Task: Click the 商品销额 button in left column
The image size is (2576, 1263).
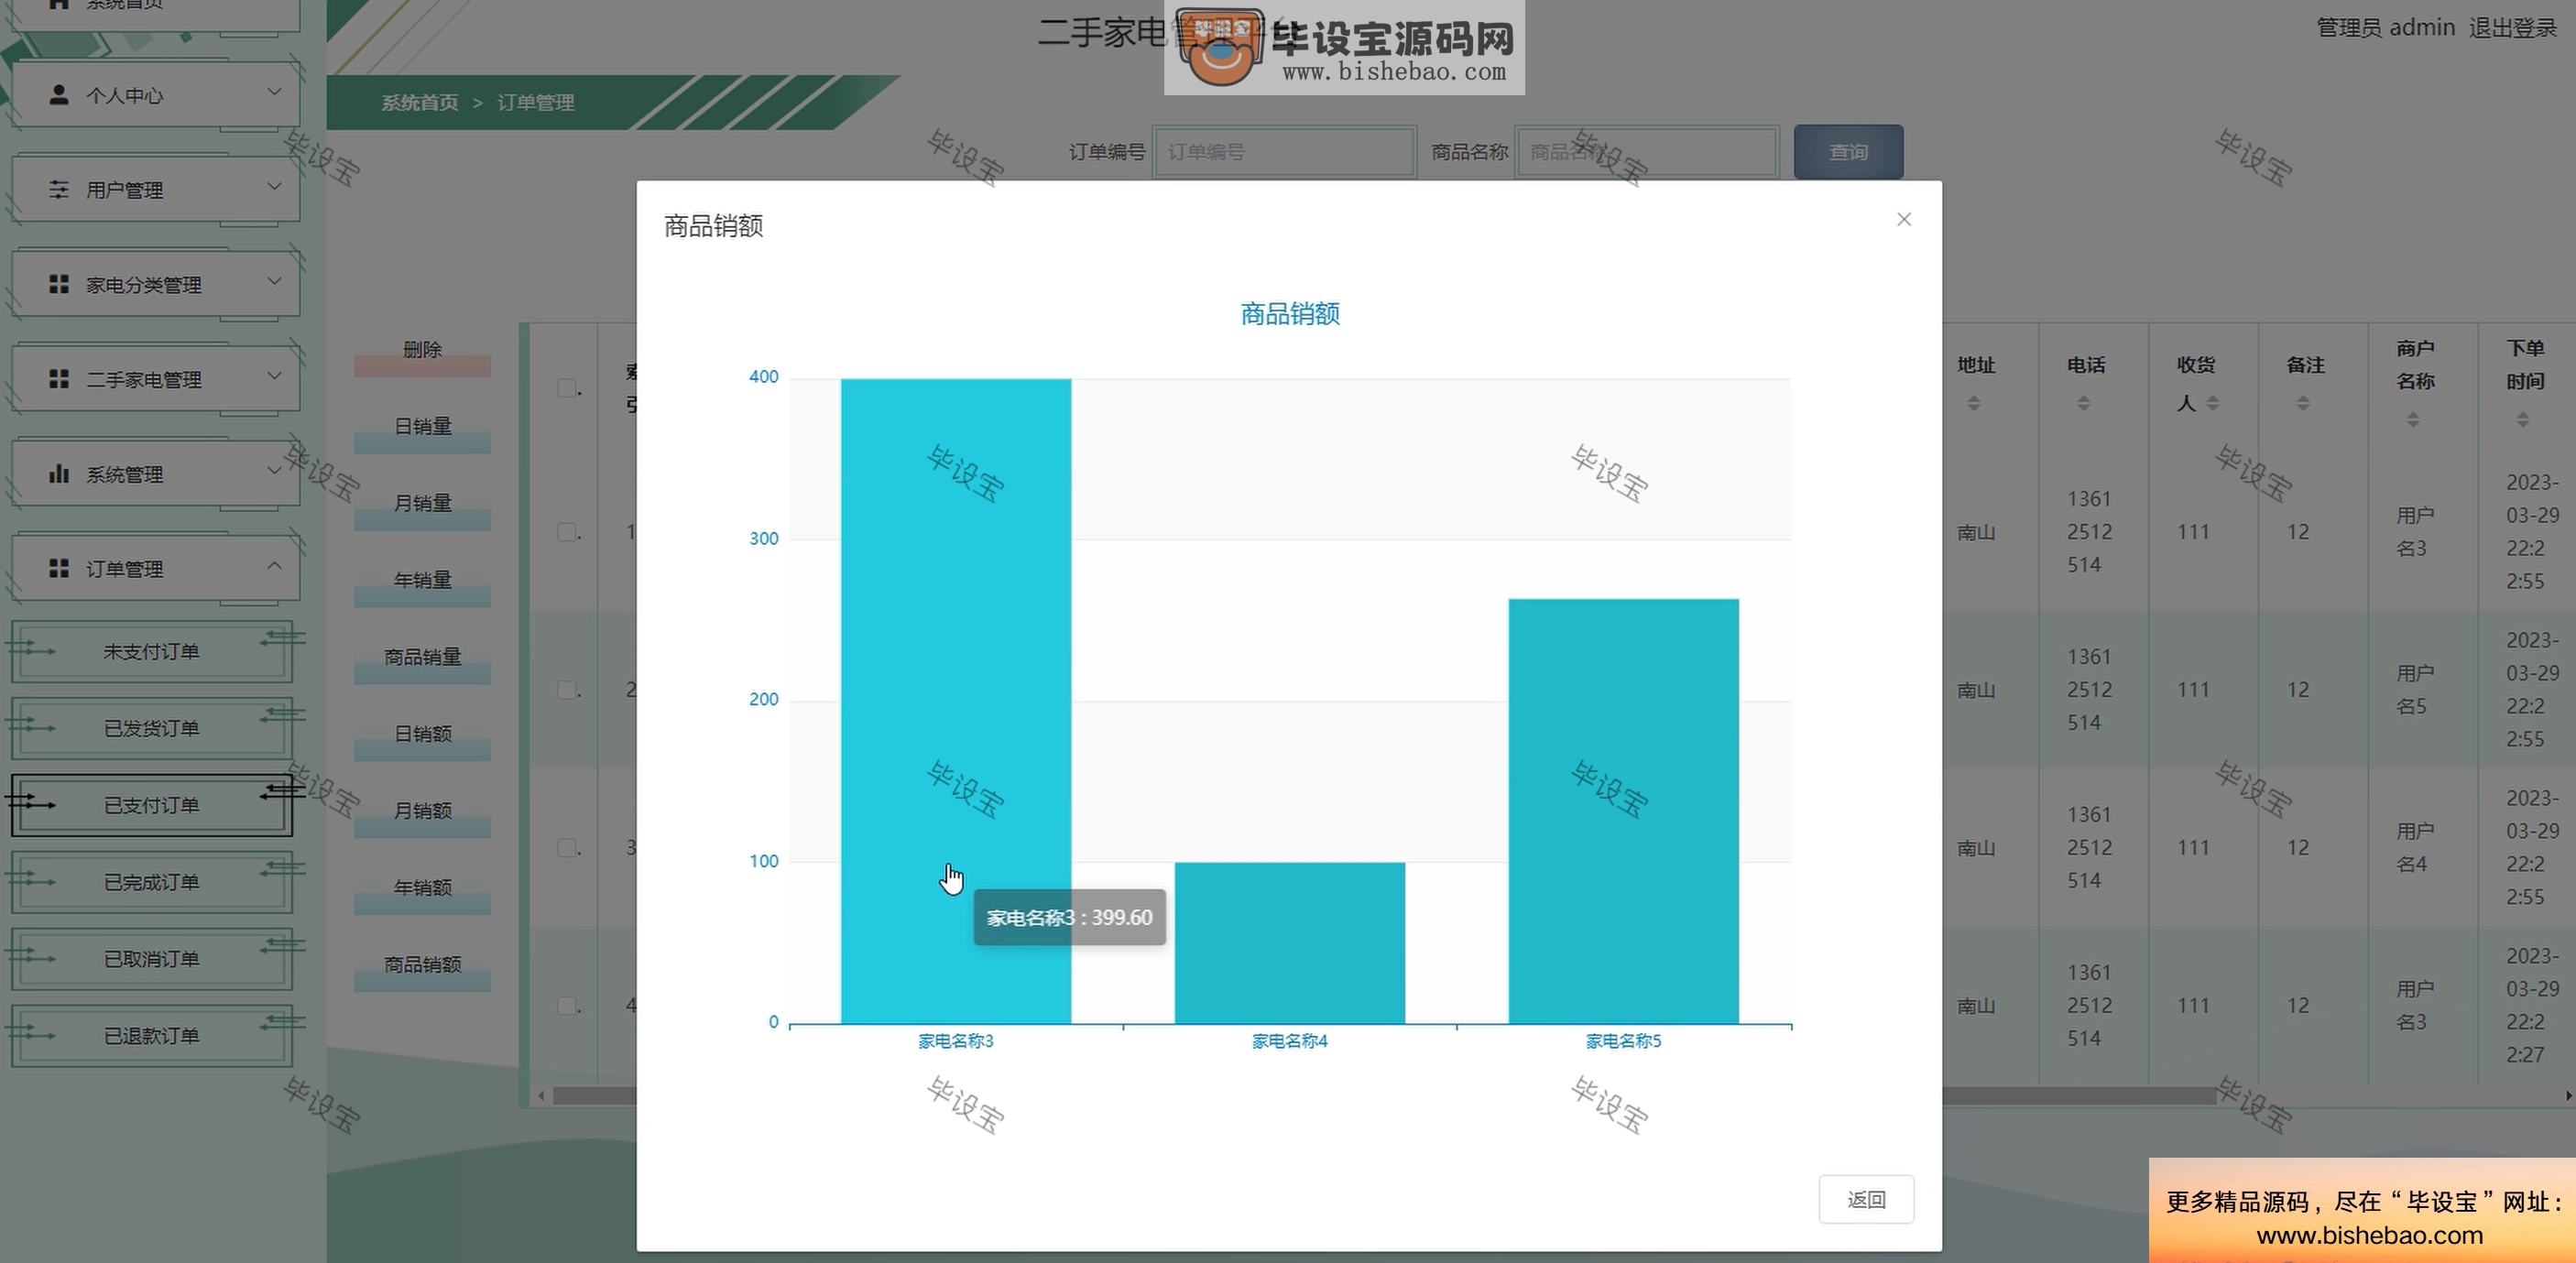Action: 422,967
